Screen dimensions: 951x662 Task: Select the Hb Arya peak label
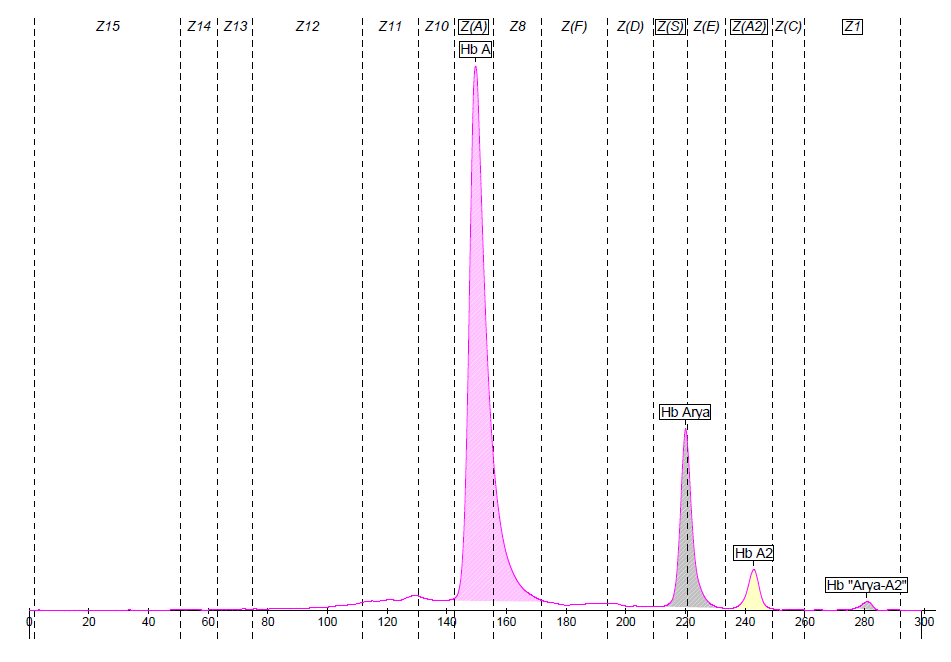click(x=685, y=412)
